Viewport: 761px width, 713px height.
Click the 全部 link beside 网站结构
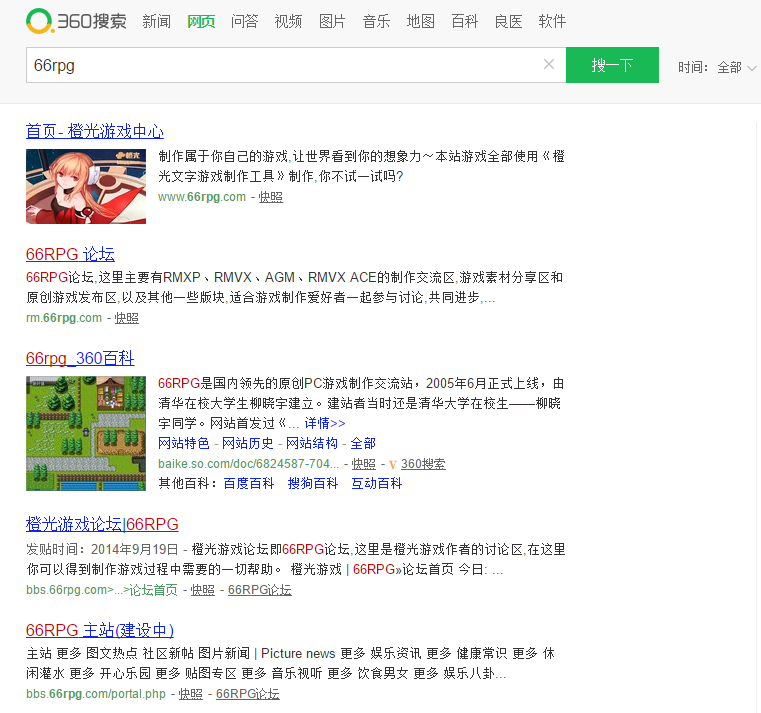pyautogui.click(x=363, y=443)
